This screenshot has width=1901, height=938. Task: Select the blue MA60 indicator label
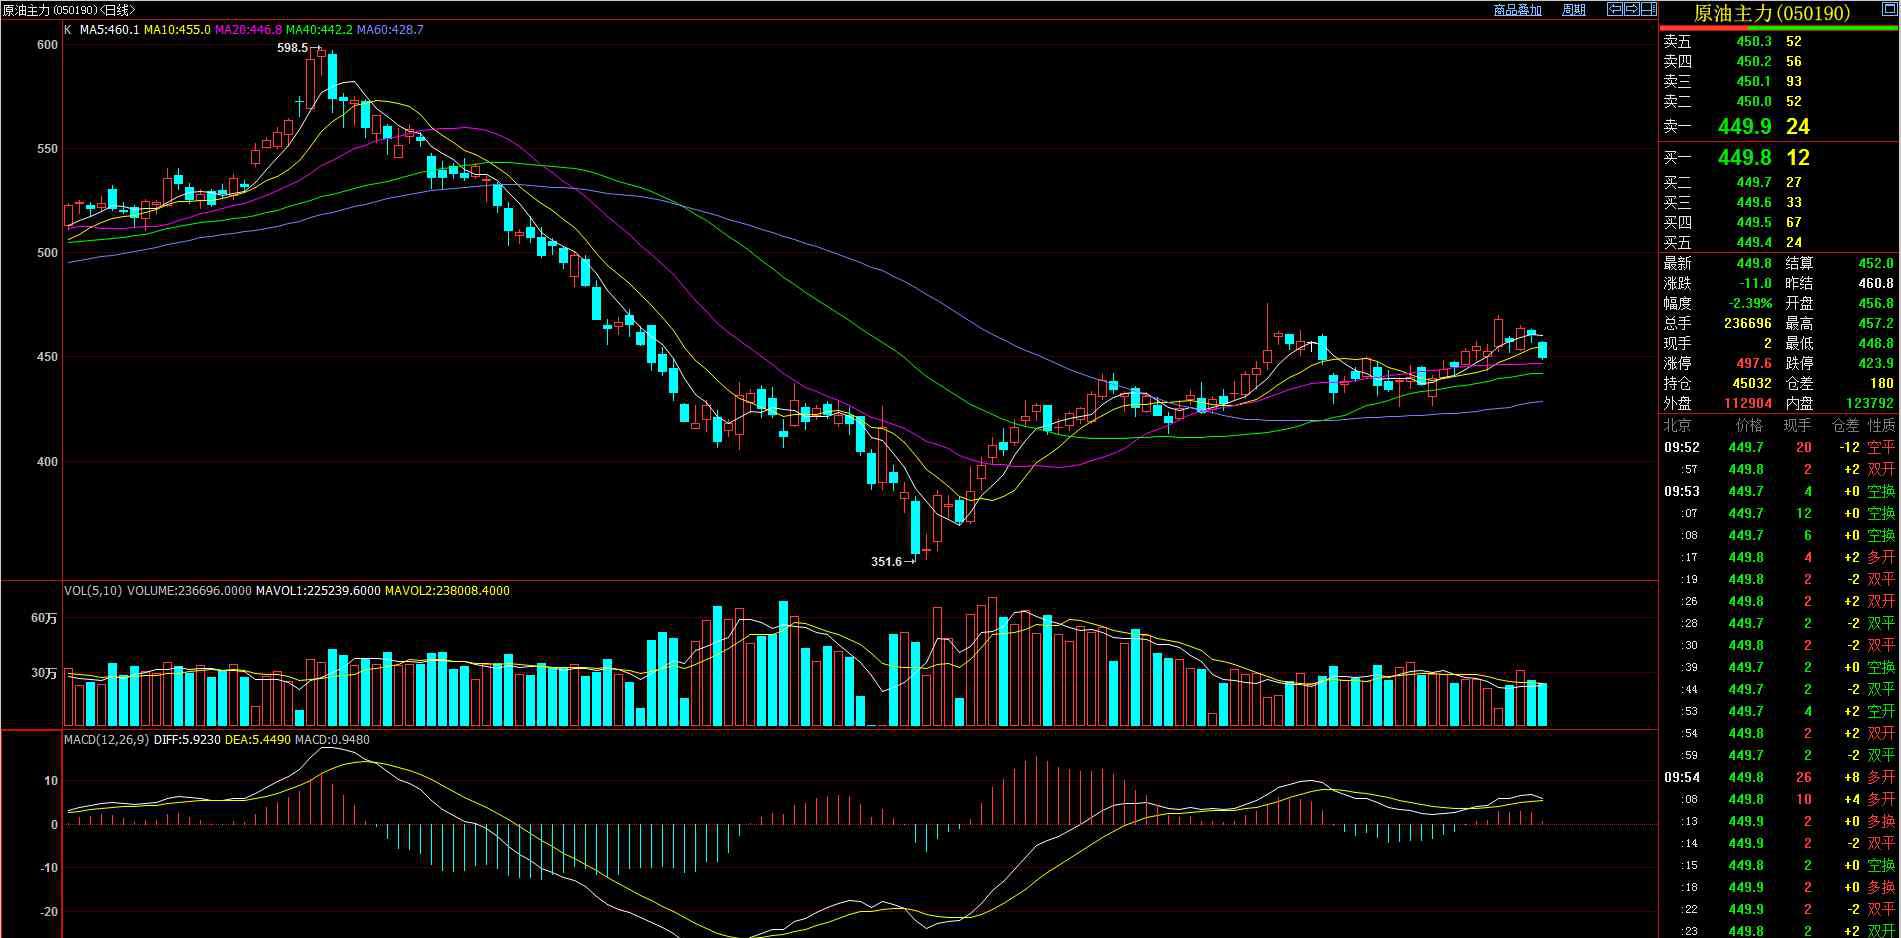coord(390,30)
